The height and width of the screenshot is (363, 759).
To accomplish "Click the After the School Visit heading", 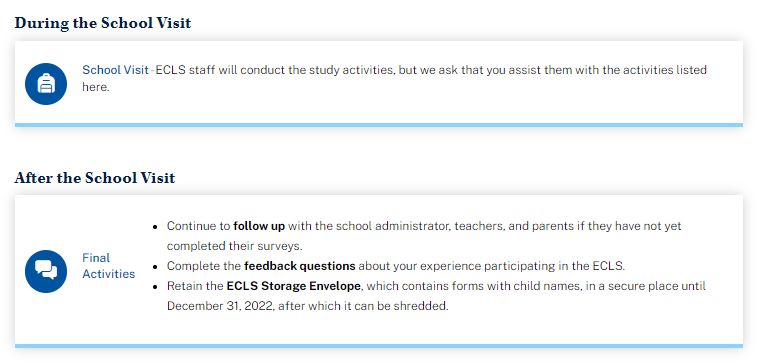I will pos(95,178).
